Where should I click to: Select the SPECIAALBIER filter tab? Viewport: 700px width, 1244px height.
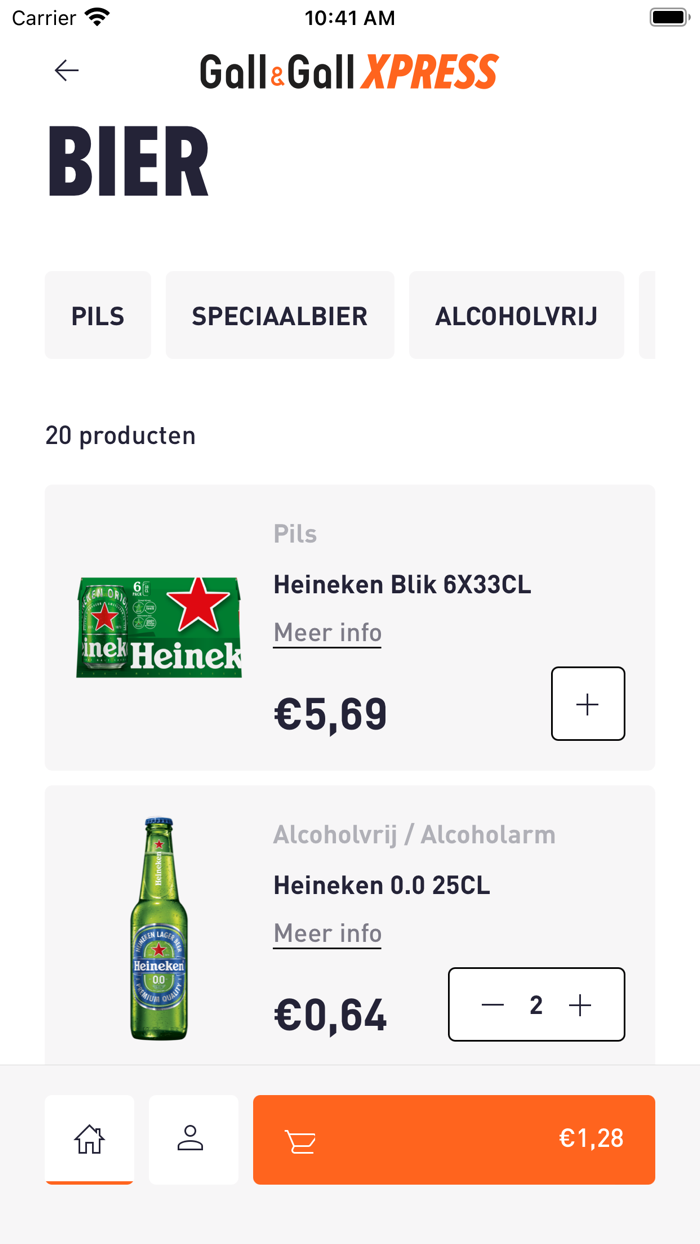(x=280, y=316)
